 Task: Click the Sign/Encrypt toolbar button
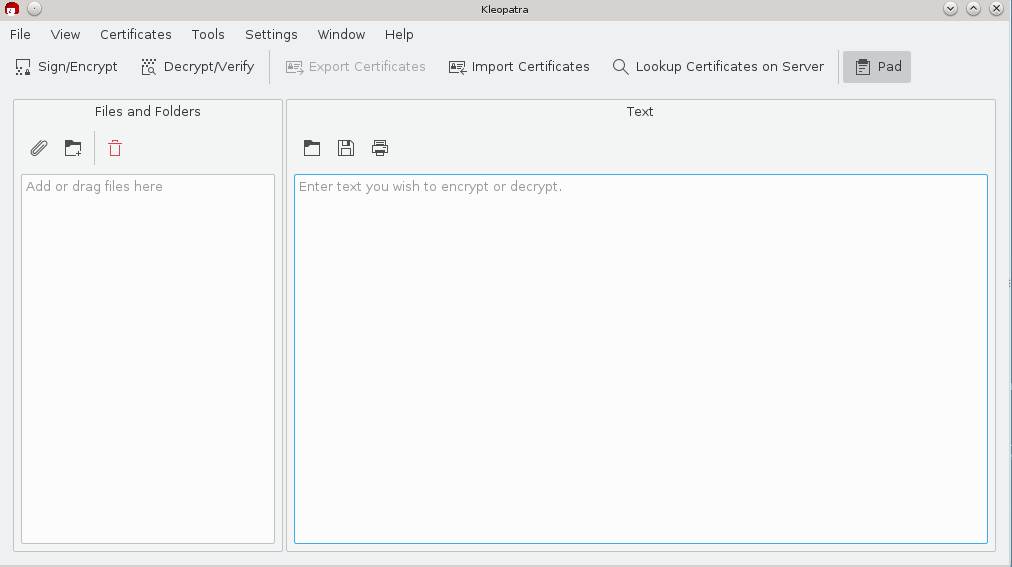click(66, 67)
